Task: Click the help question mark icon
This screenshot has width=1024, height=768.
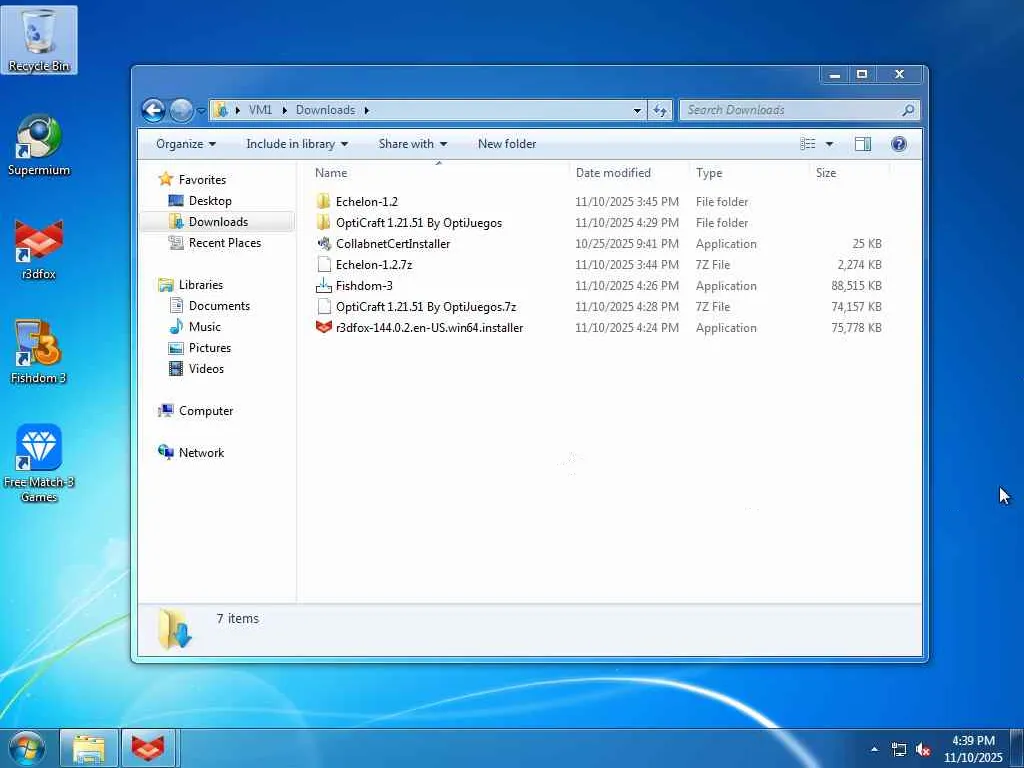Action: tap(899, 144)
